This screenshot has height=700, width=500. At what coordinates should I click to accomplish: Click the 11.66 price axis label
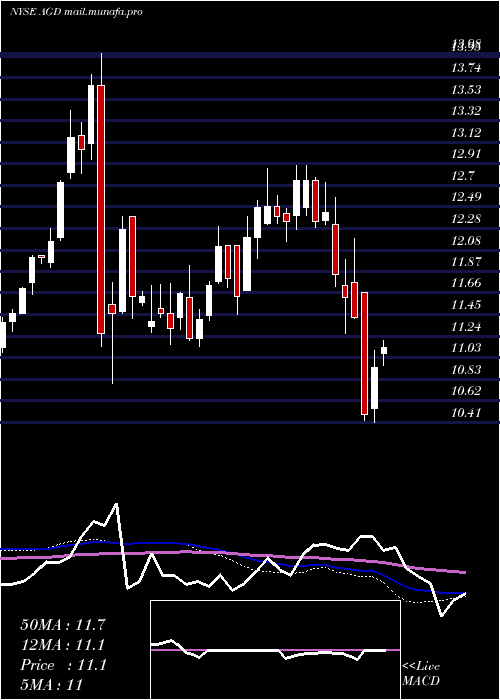pyautogui.click(x=467, y=283)
